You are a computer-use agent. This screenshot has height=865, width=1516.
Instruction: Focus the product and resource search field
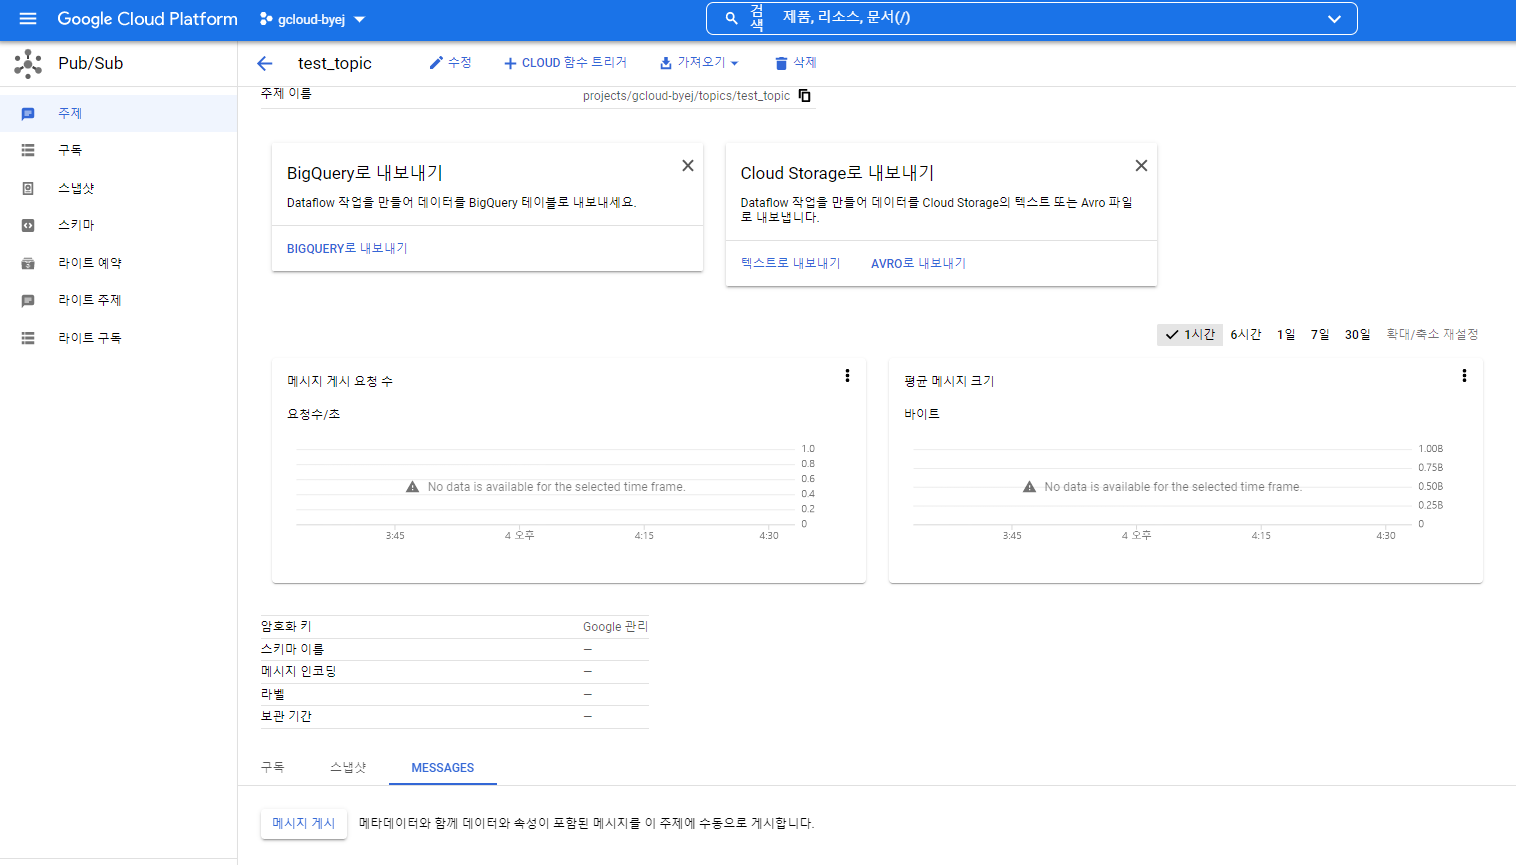[x=1030, y=18]
